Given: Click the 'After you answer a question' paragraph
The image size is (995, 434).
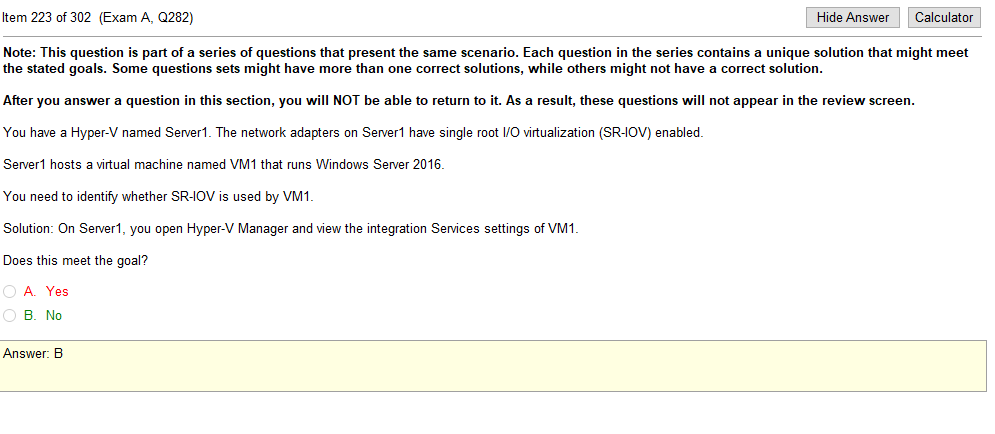Looking at the screenshot, I should [x=459, y=101].
